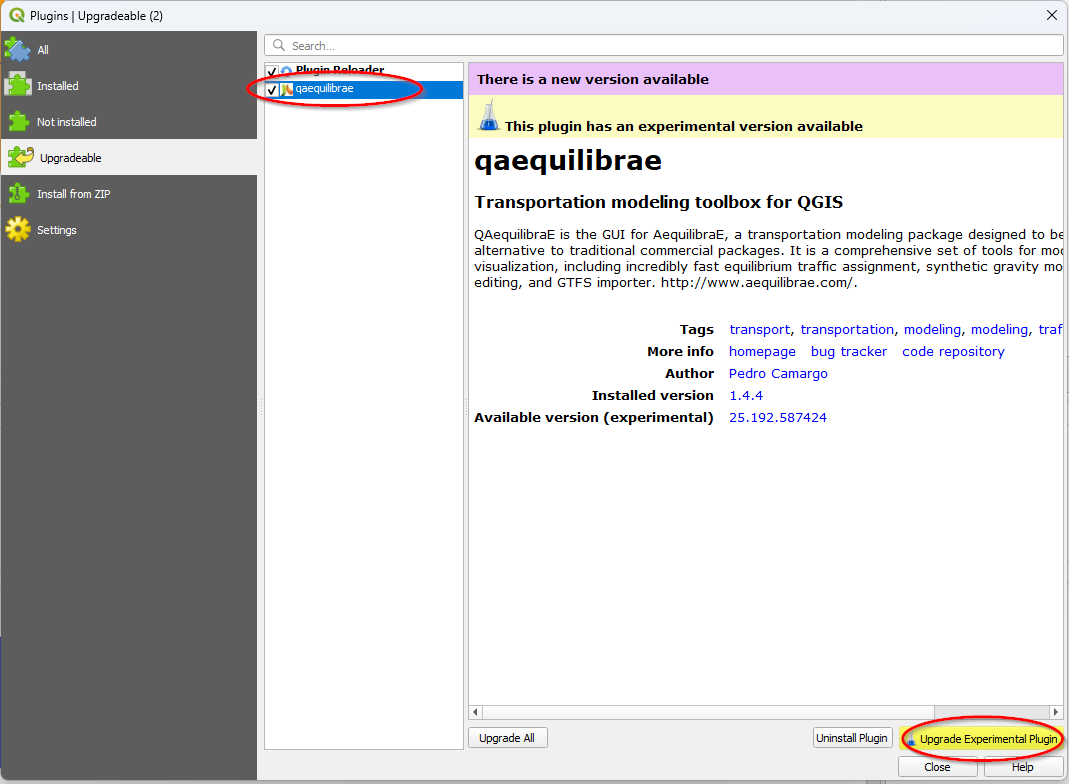1069x784 pixels.
Task: Open the plugin Settings gear icon
Action: pos(18,229)
